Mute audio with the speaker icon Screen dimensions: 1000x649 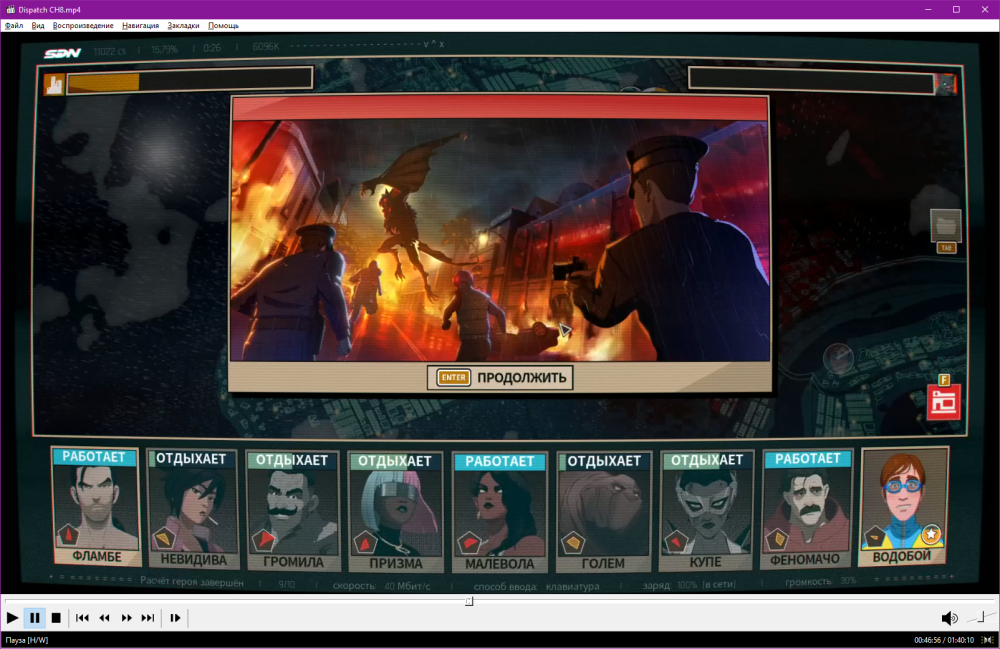point(949,618)
